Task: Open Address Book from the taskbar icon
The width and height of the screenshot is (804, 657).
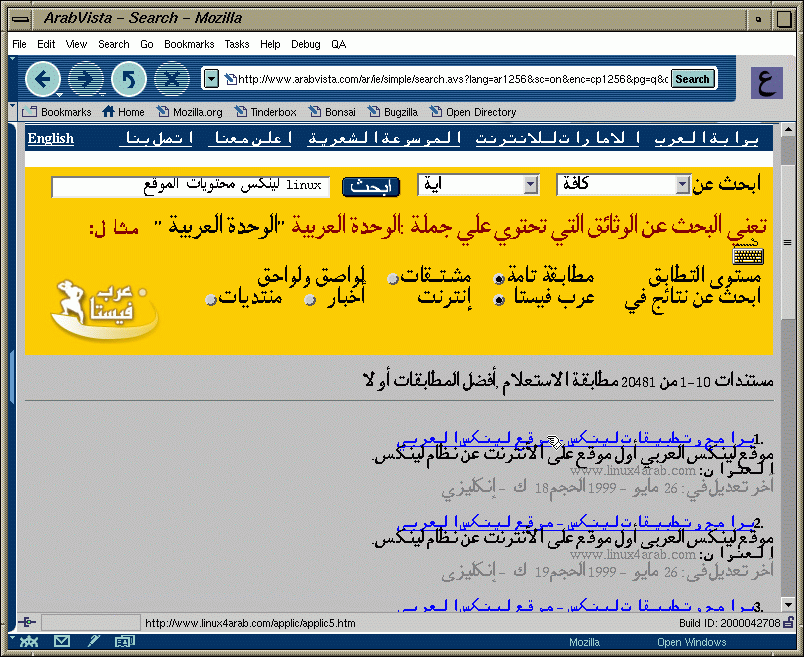Action: pos(125,641)
